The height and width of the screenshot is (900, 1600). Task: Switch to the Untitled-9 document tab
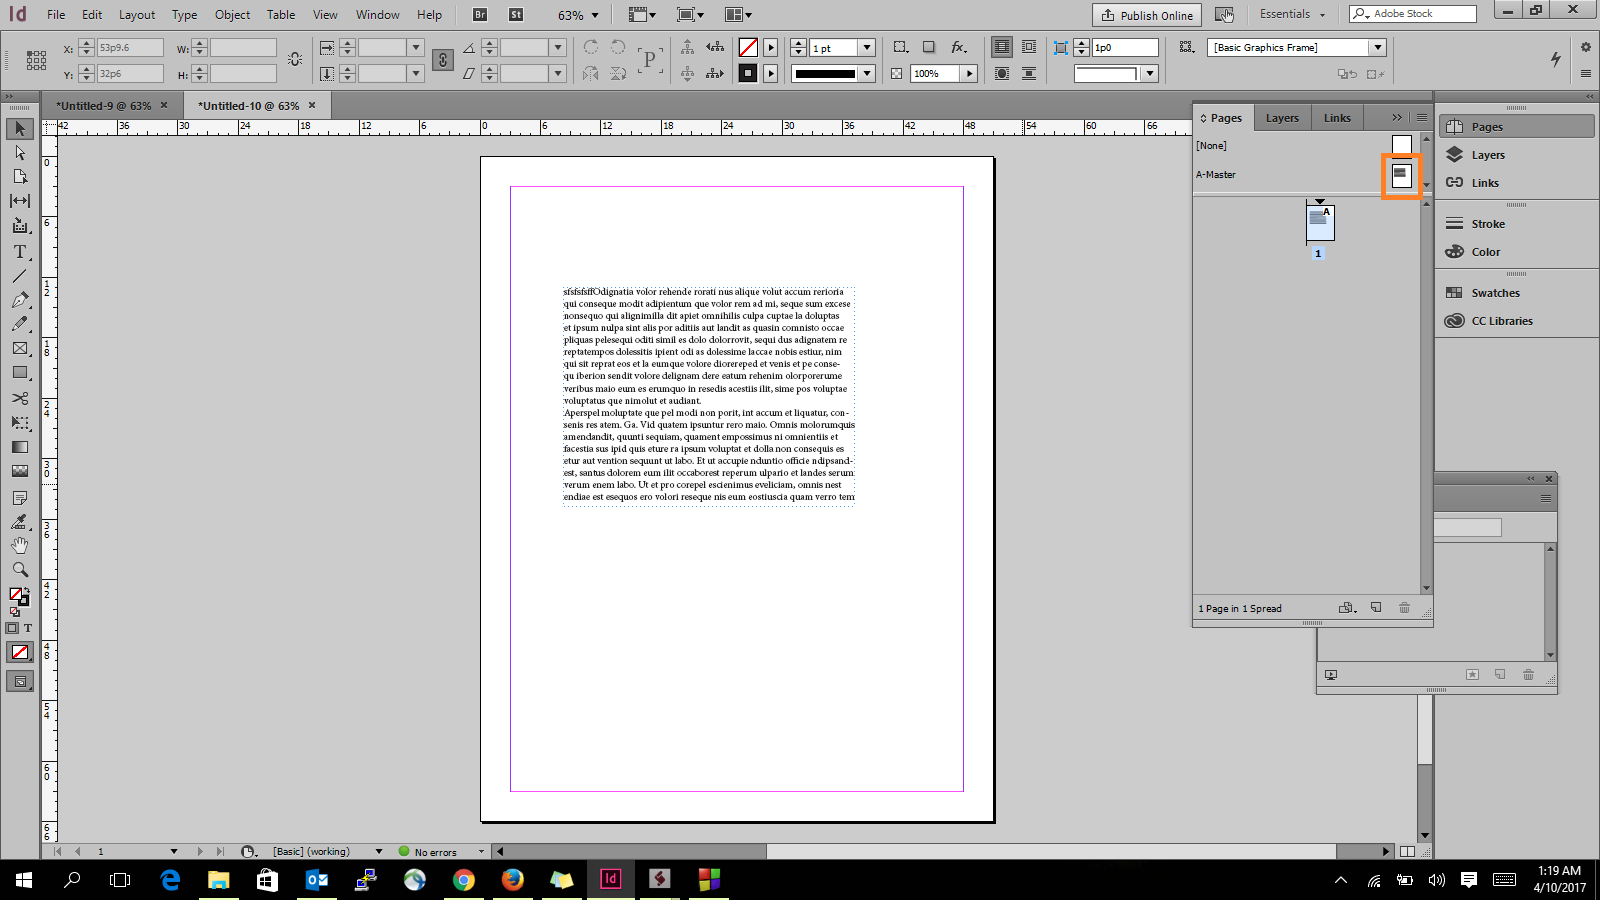click(104, 105)
